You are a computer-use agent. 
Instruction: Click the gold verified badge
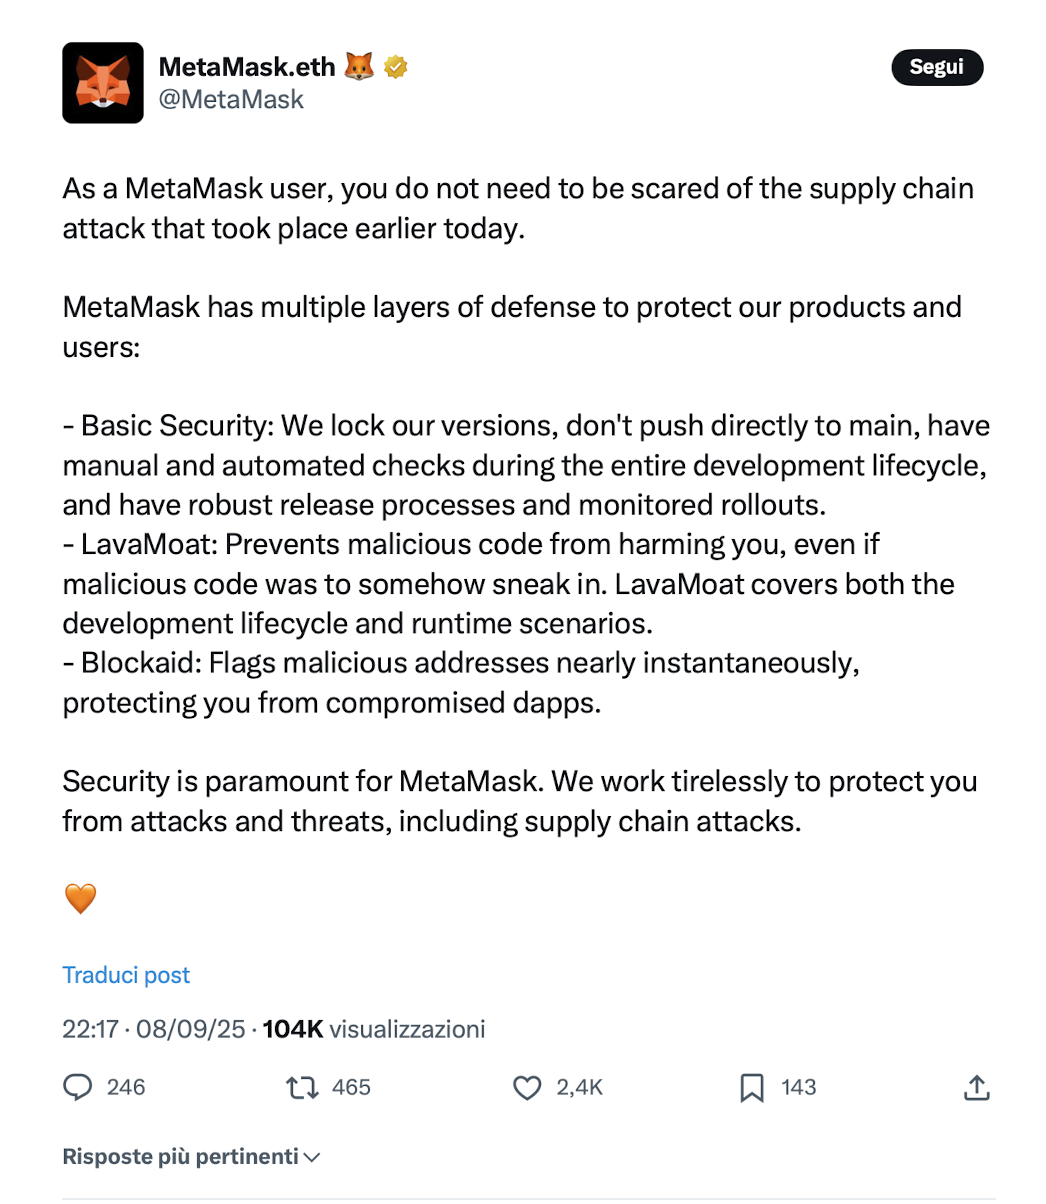396,67
